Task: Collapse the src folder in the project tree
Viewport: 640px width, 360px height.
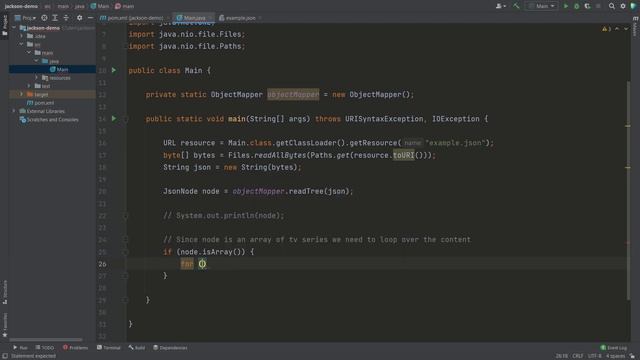Action: pos(22,44)
